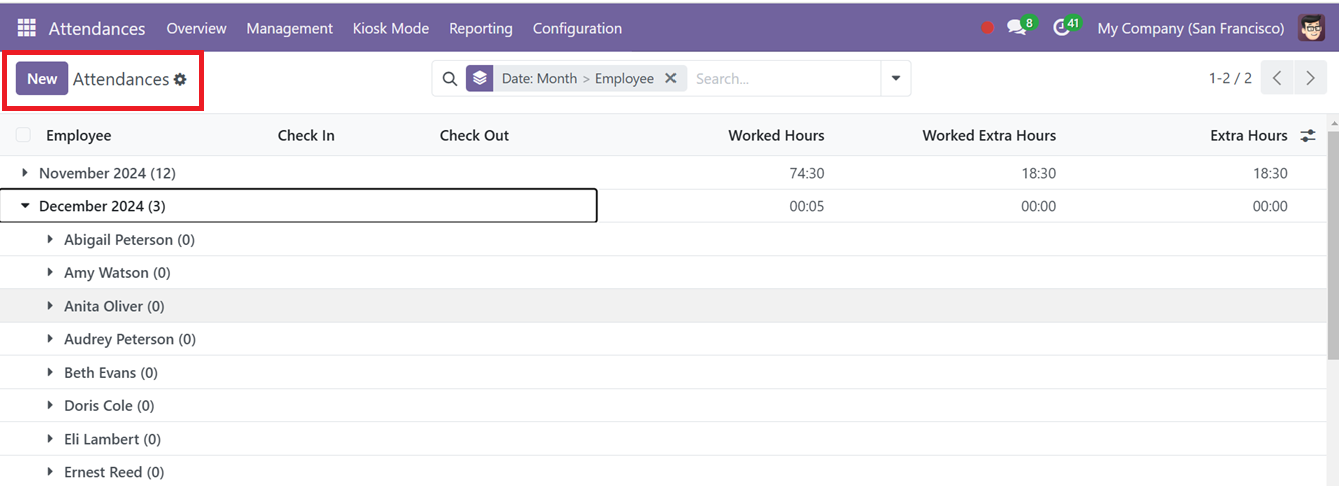Toggle the search options dropdown arrow
The width and height of the screenshot is (1339, 486).
point(896,78)
